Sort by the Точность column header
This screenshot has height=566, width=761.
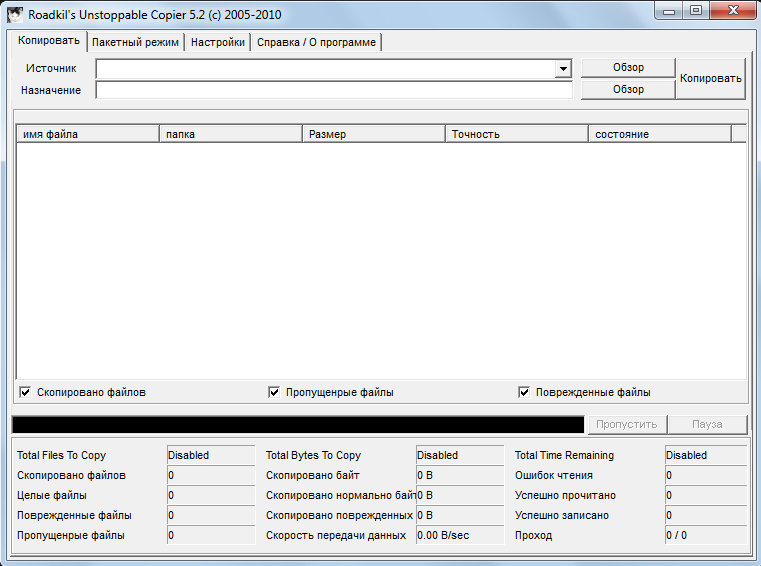[x=517, y=134]
